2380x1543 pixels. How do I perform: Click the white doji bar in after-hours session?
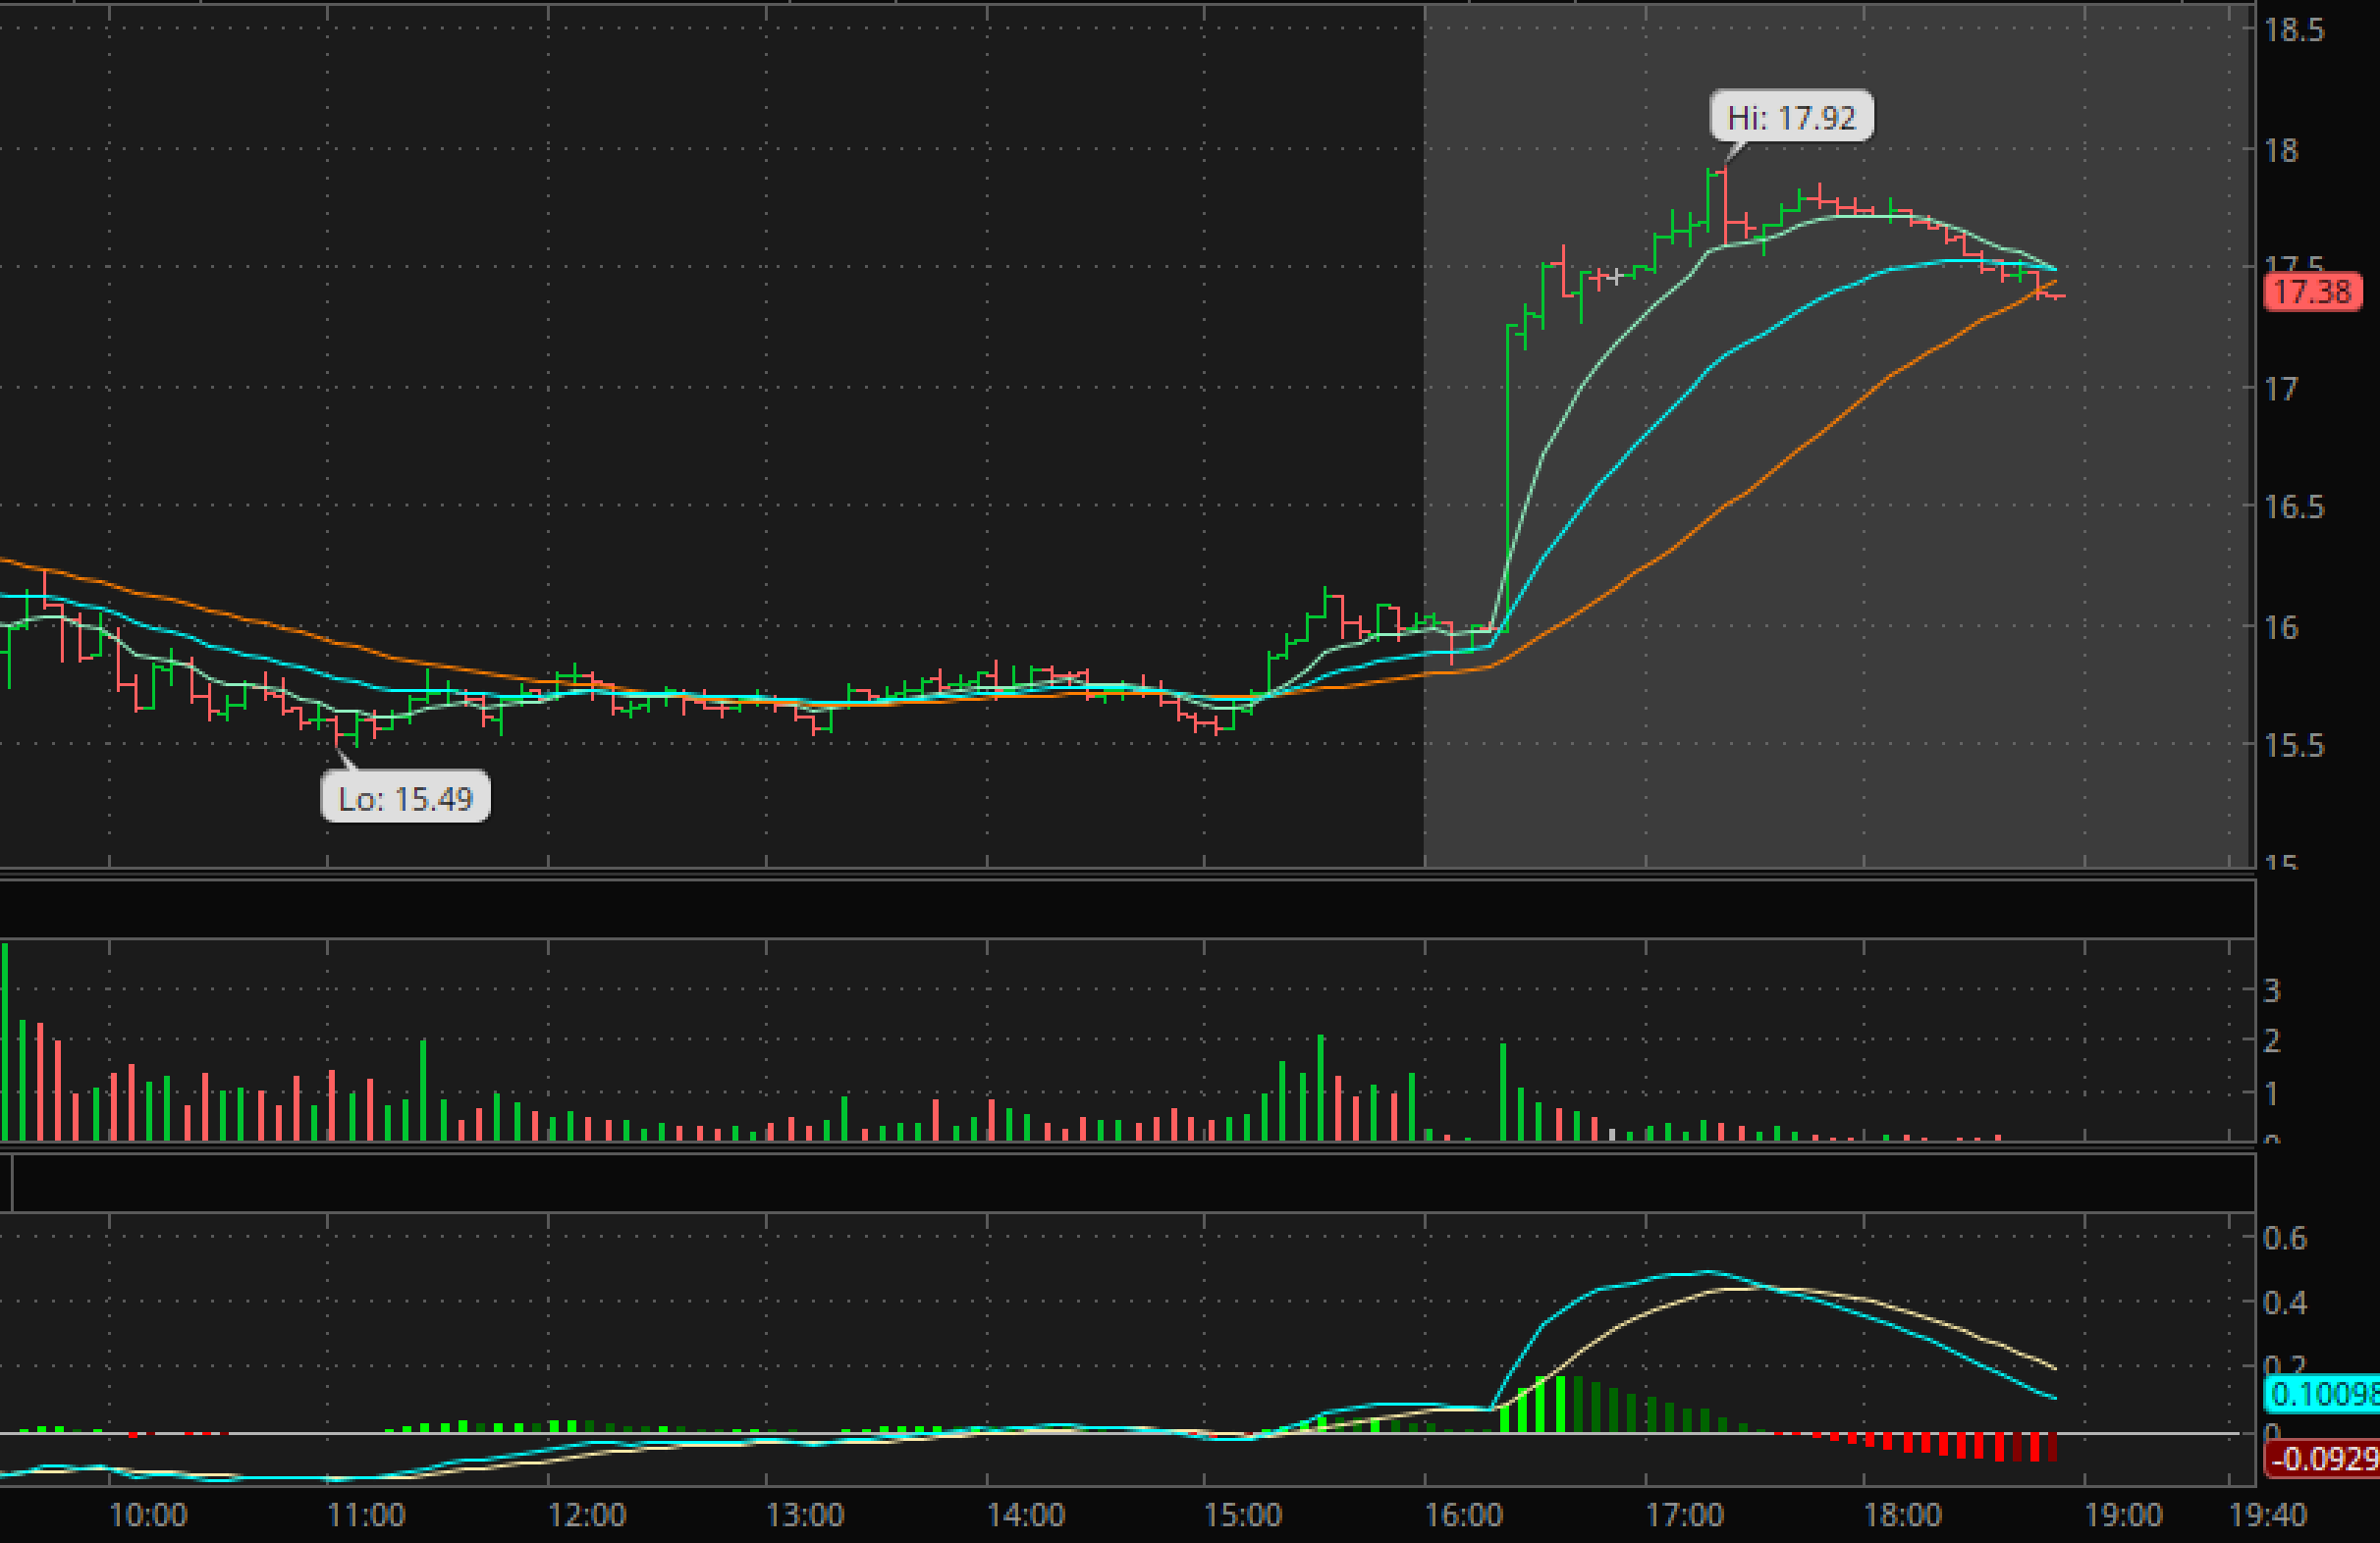pyautogui.click(x=1616, y=276)
